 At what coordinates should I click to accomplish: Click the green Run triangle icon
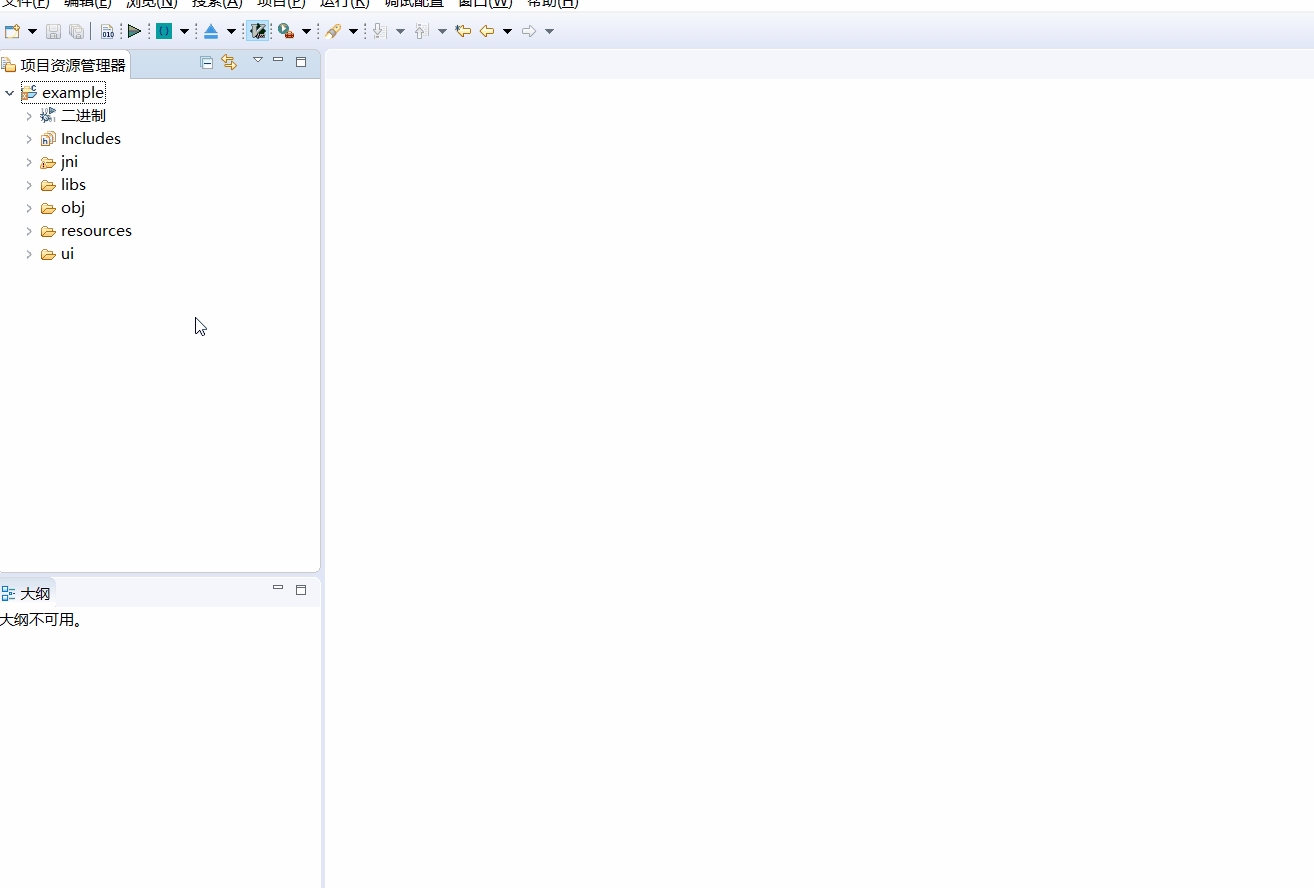pyautogui.click(x=134, y=31)
